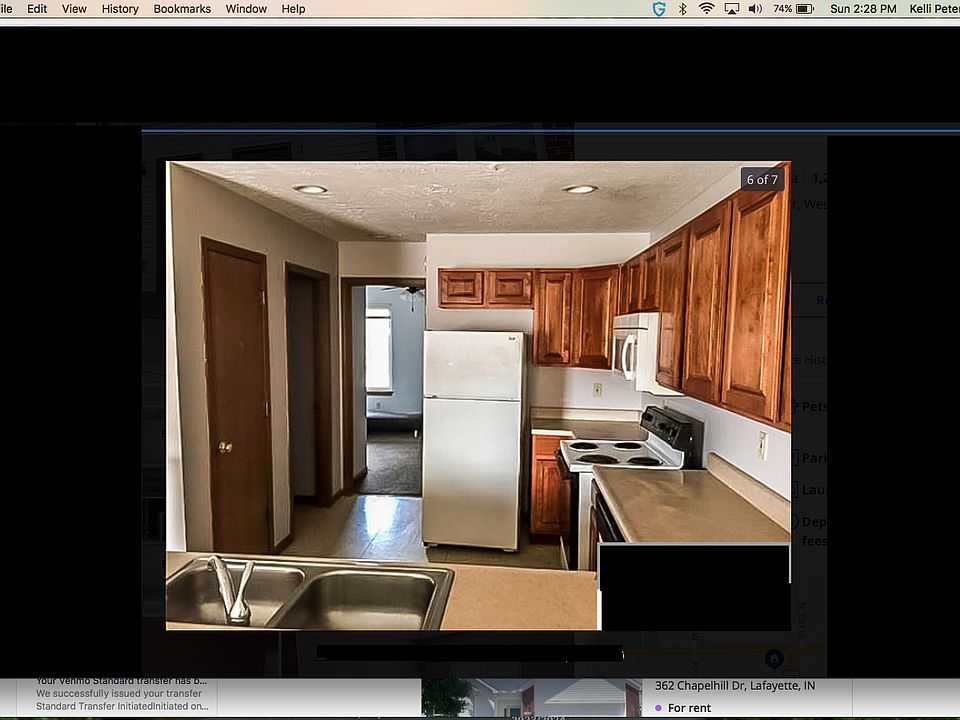Image resolution: width=960 pixels, height=720 pixels.
Task: Open the Wi-Fi status menu
Action: click(707, 9)
